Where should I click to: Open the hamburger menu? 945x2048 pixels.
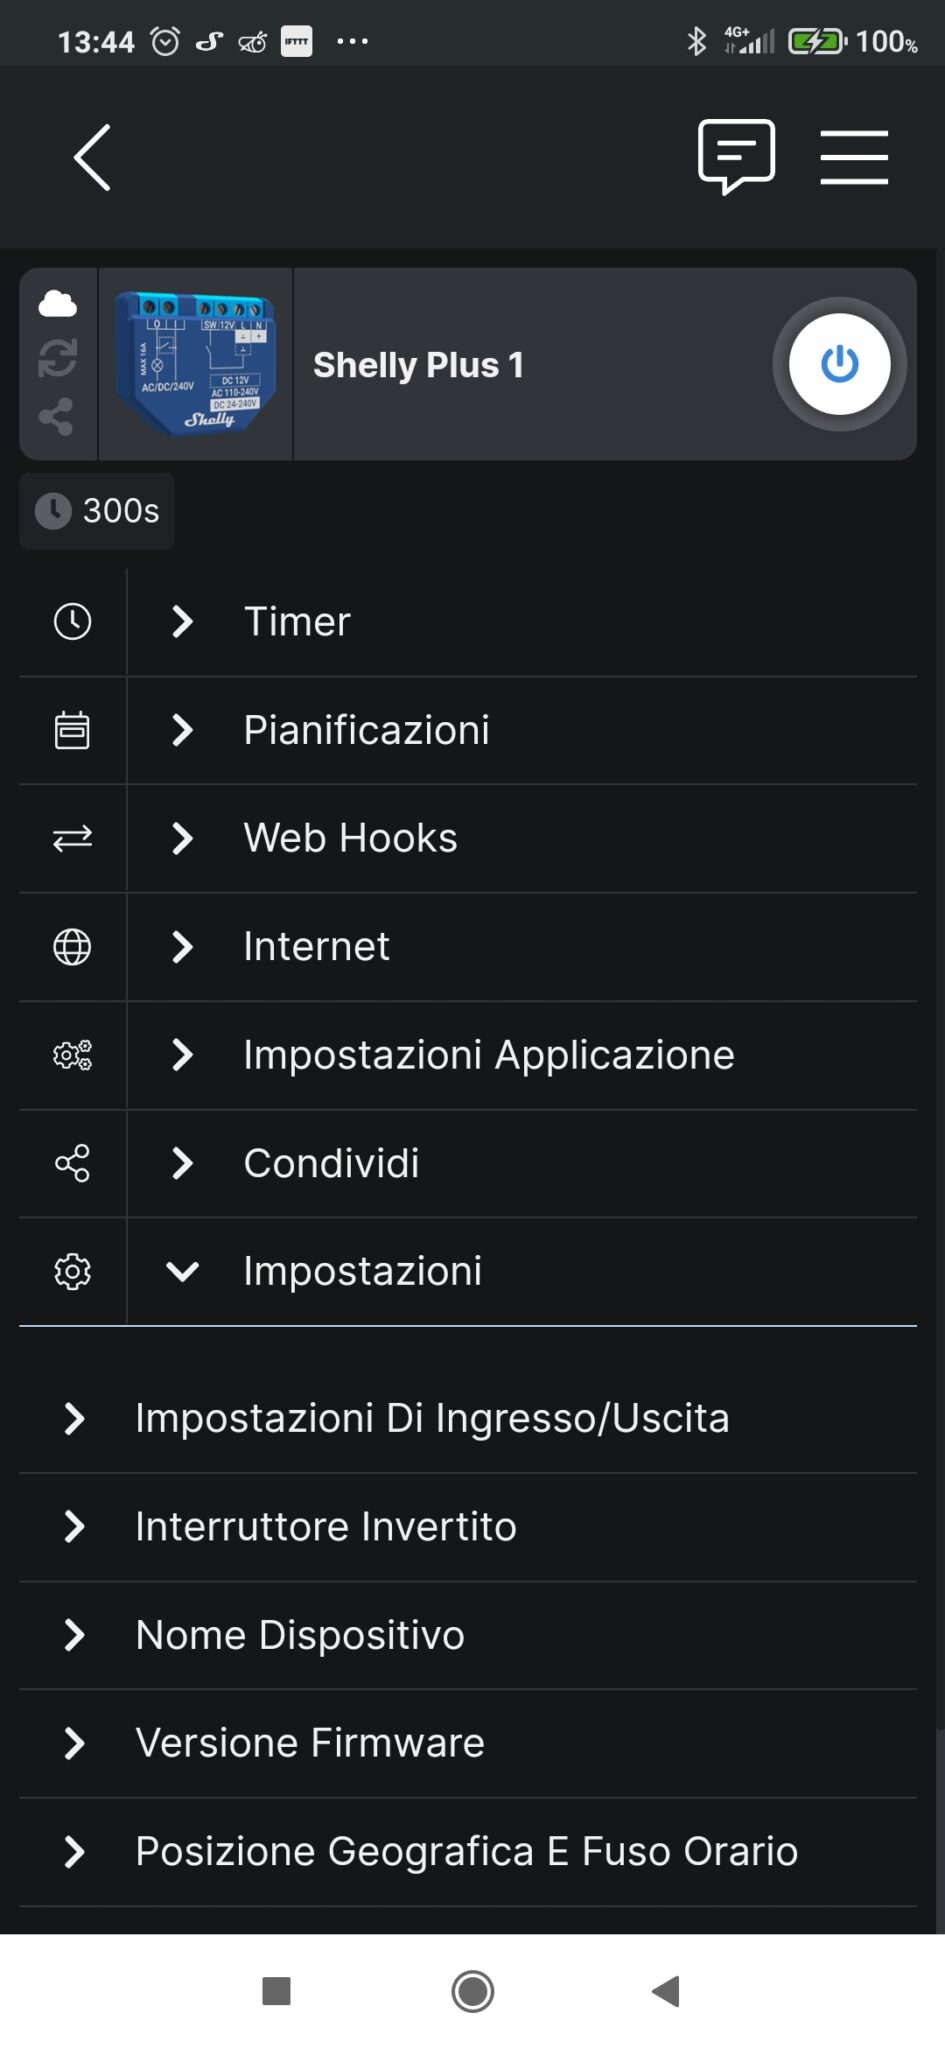point(855,156)
